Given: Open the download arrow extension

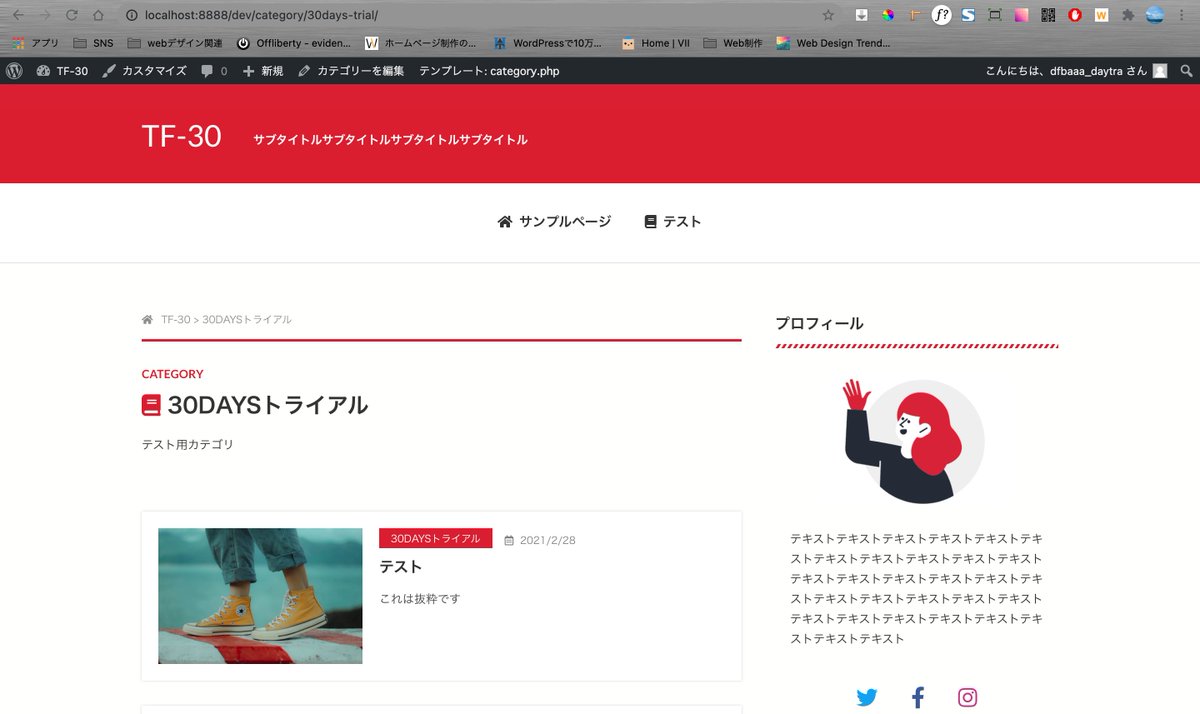Looking at the screenshot, I should [x=861, y=15].
